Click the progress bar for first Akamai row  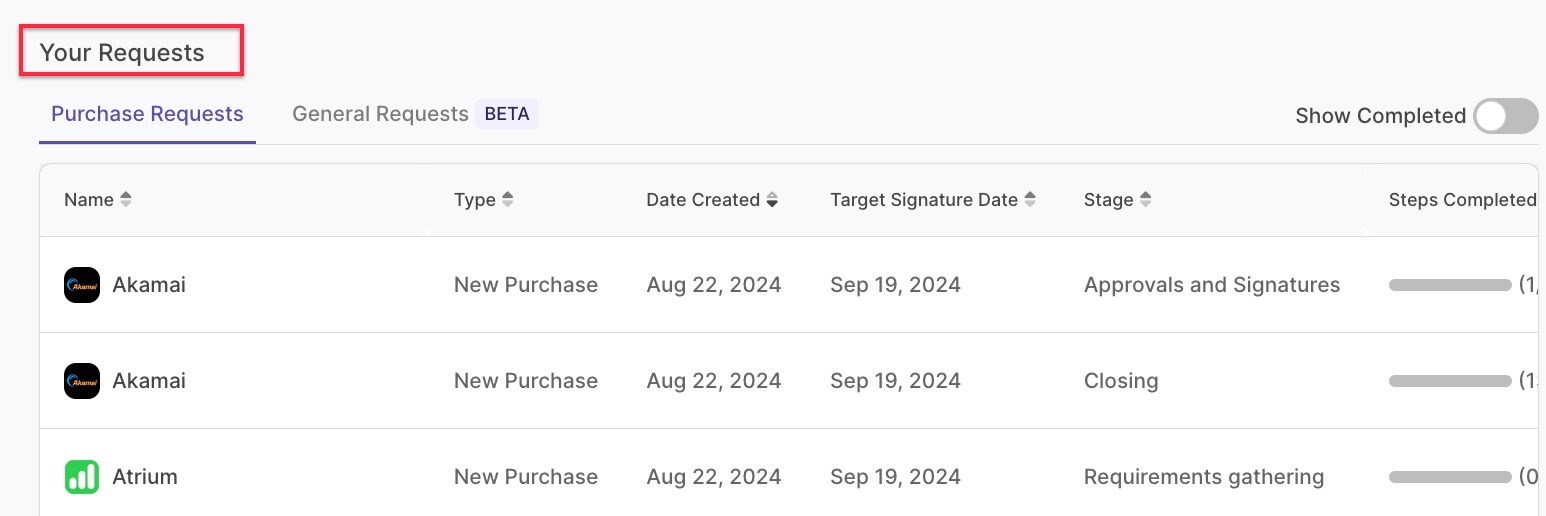point(1450,285)
